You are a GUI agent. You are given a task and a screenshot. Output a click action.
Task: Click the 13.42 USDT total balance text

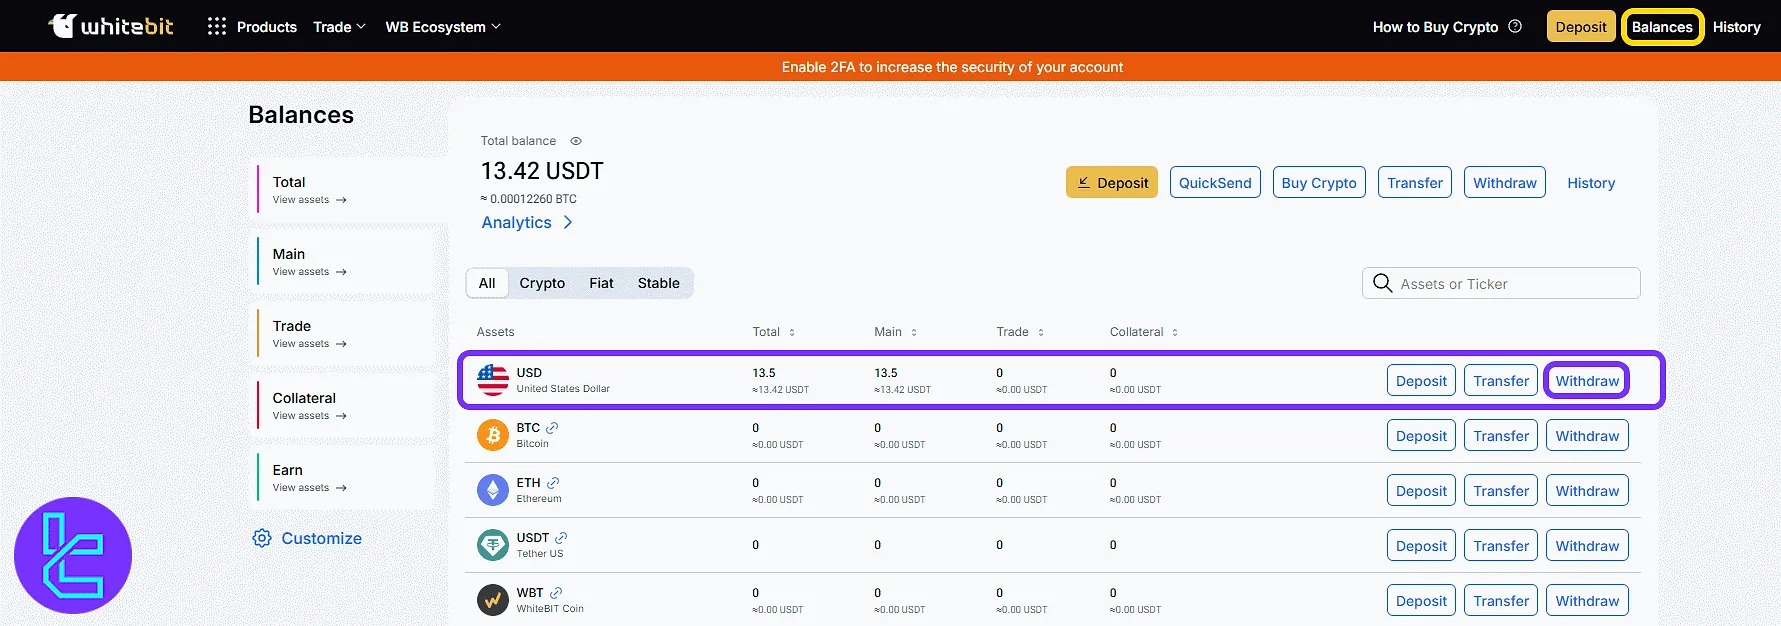pos(542,171)
